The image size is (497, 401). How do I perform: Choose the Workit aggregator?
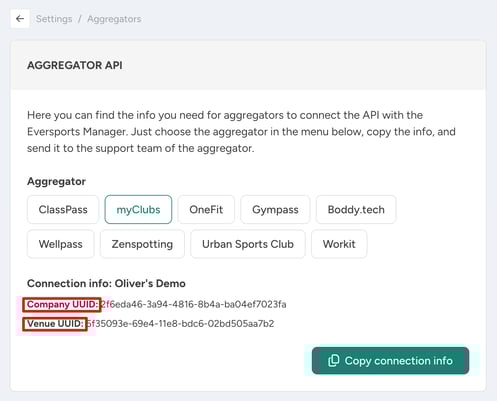coord(339,244)
